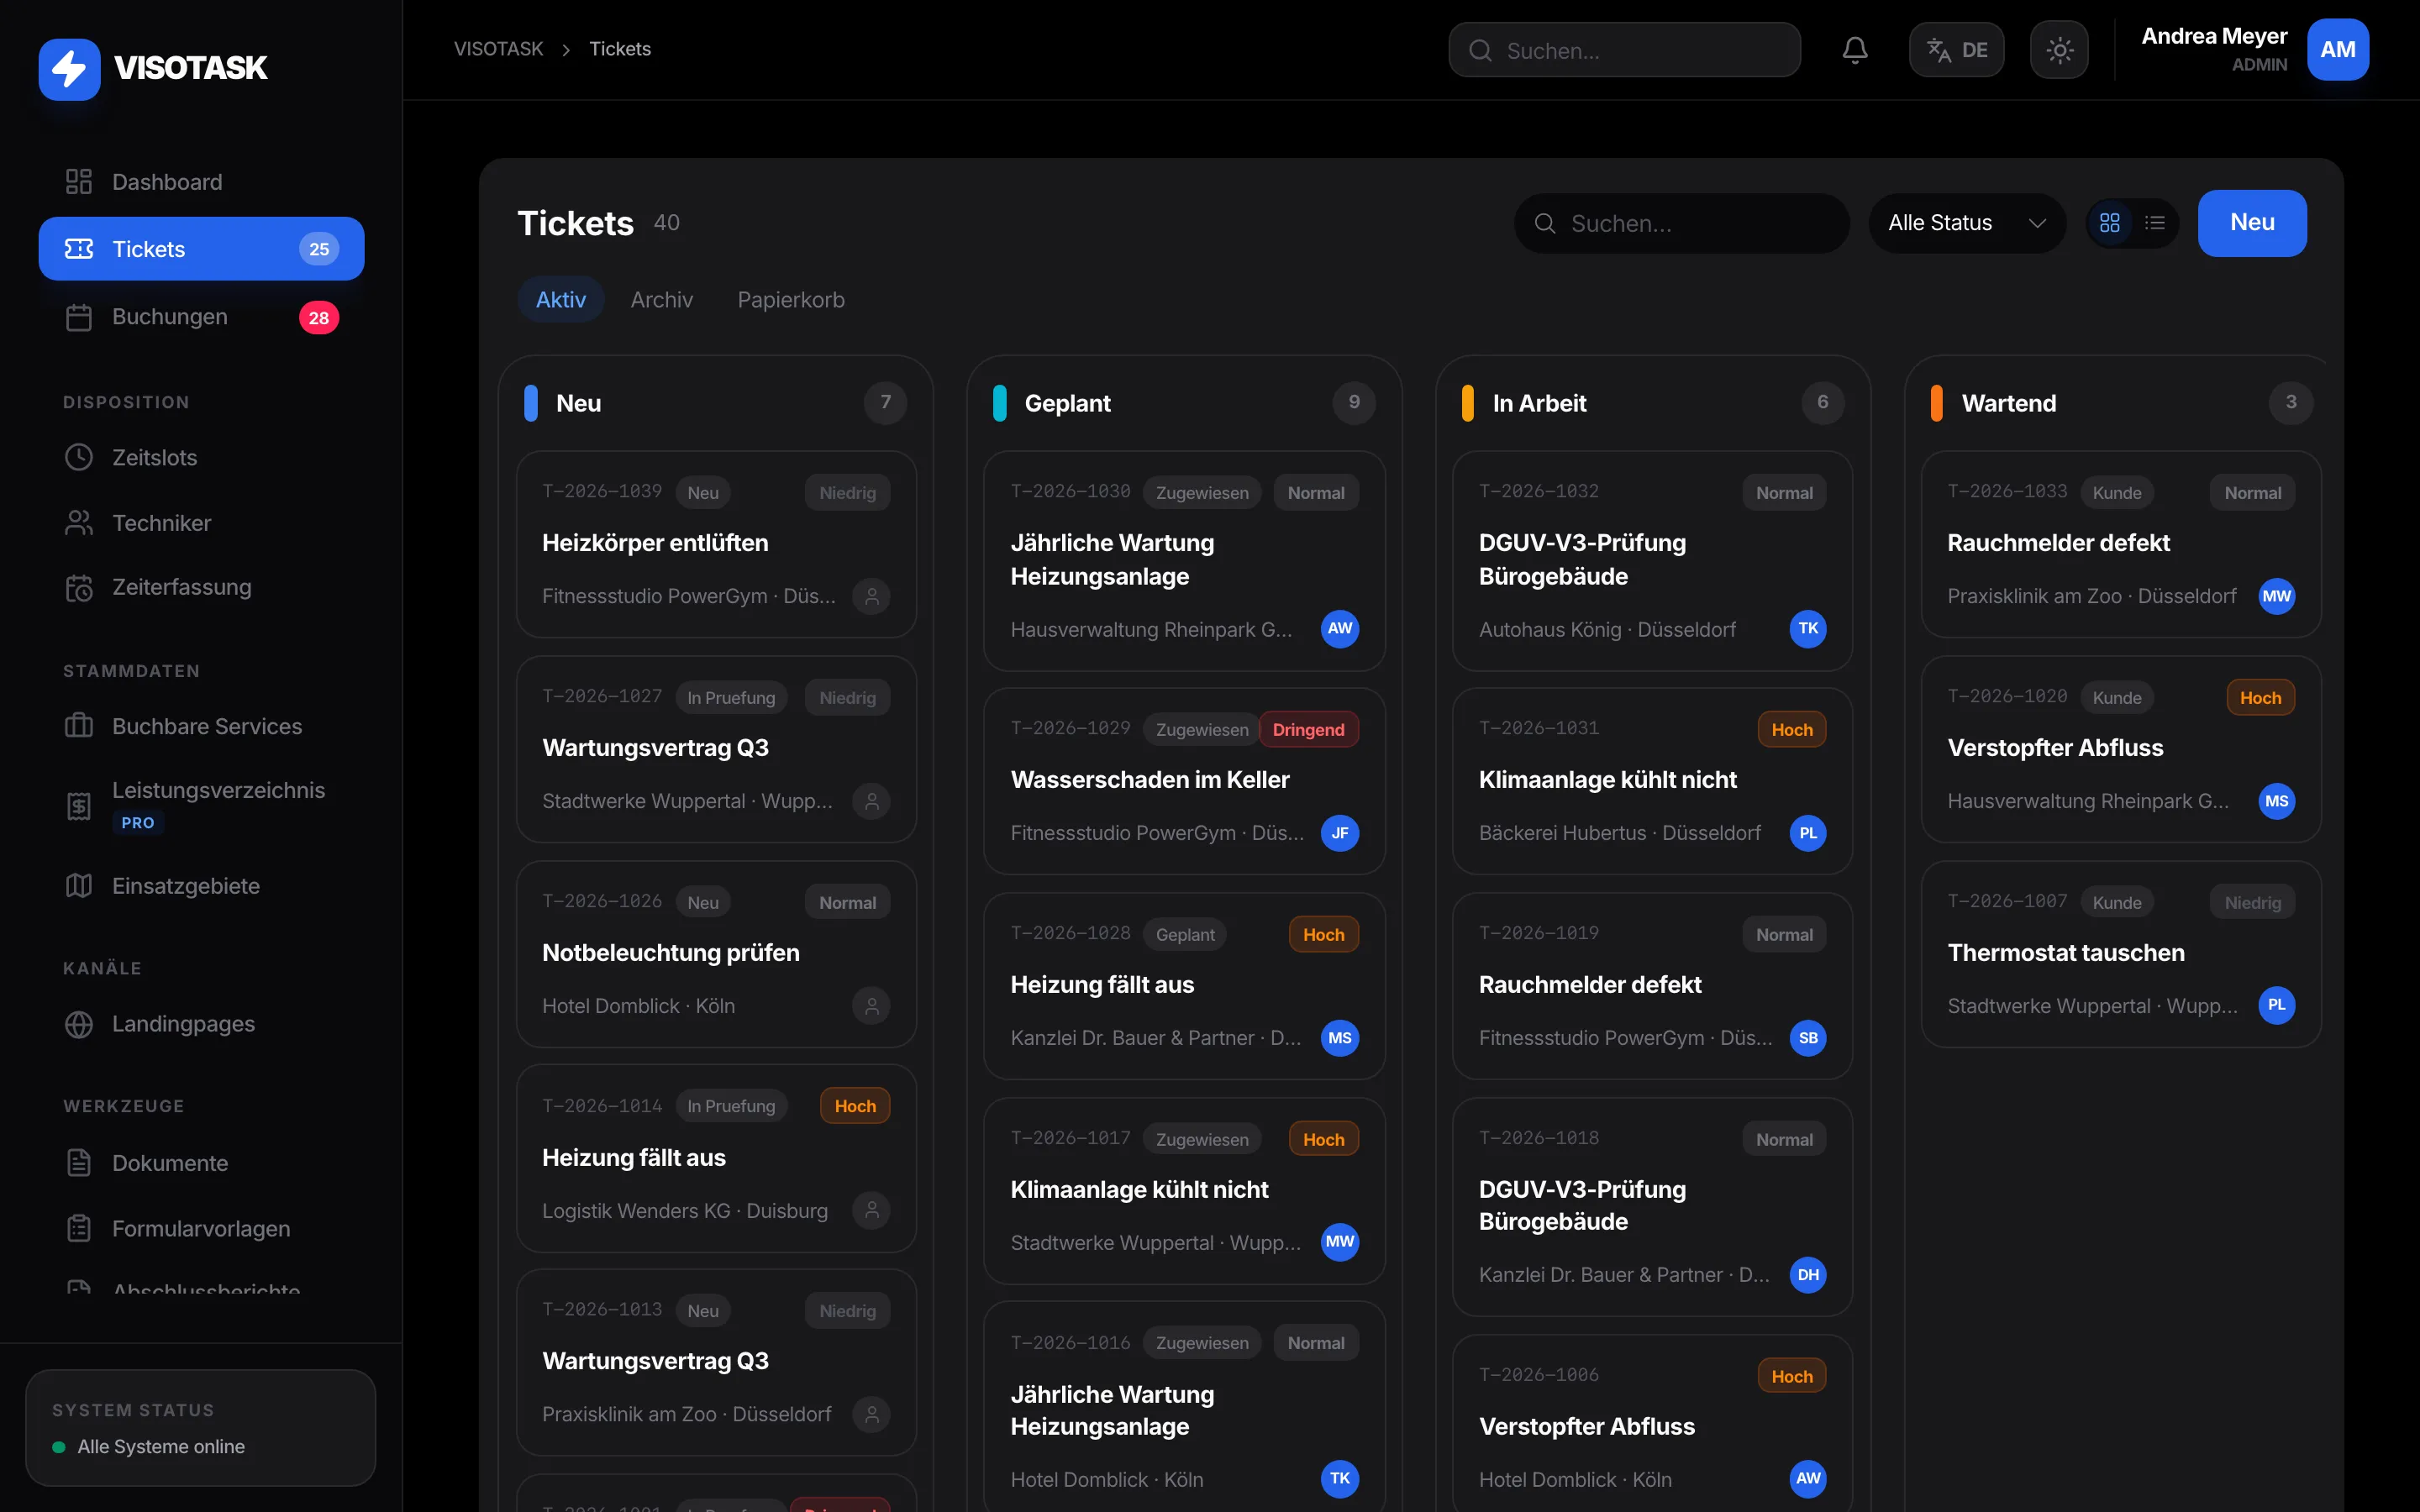
Task: Open Buchbare Services in the sidebar
Action: click(201, 726)
